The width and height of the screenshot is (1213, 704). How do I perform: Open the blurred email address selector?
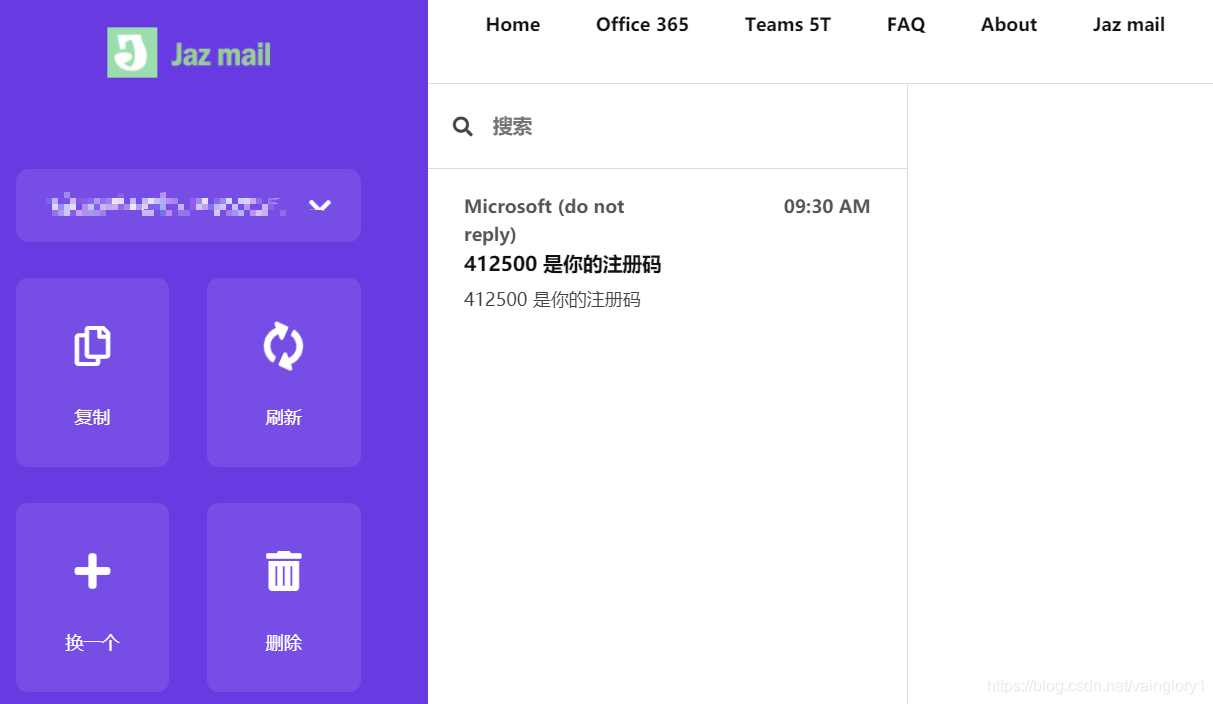188,205
